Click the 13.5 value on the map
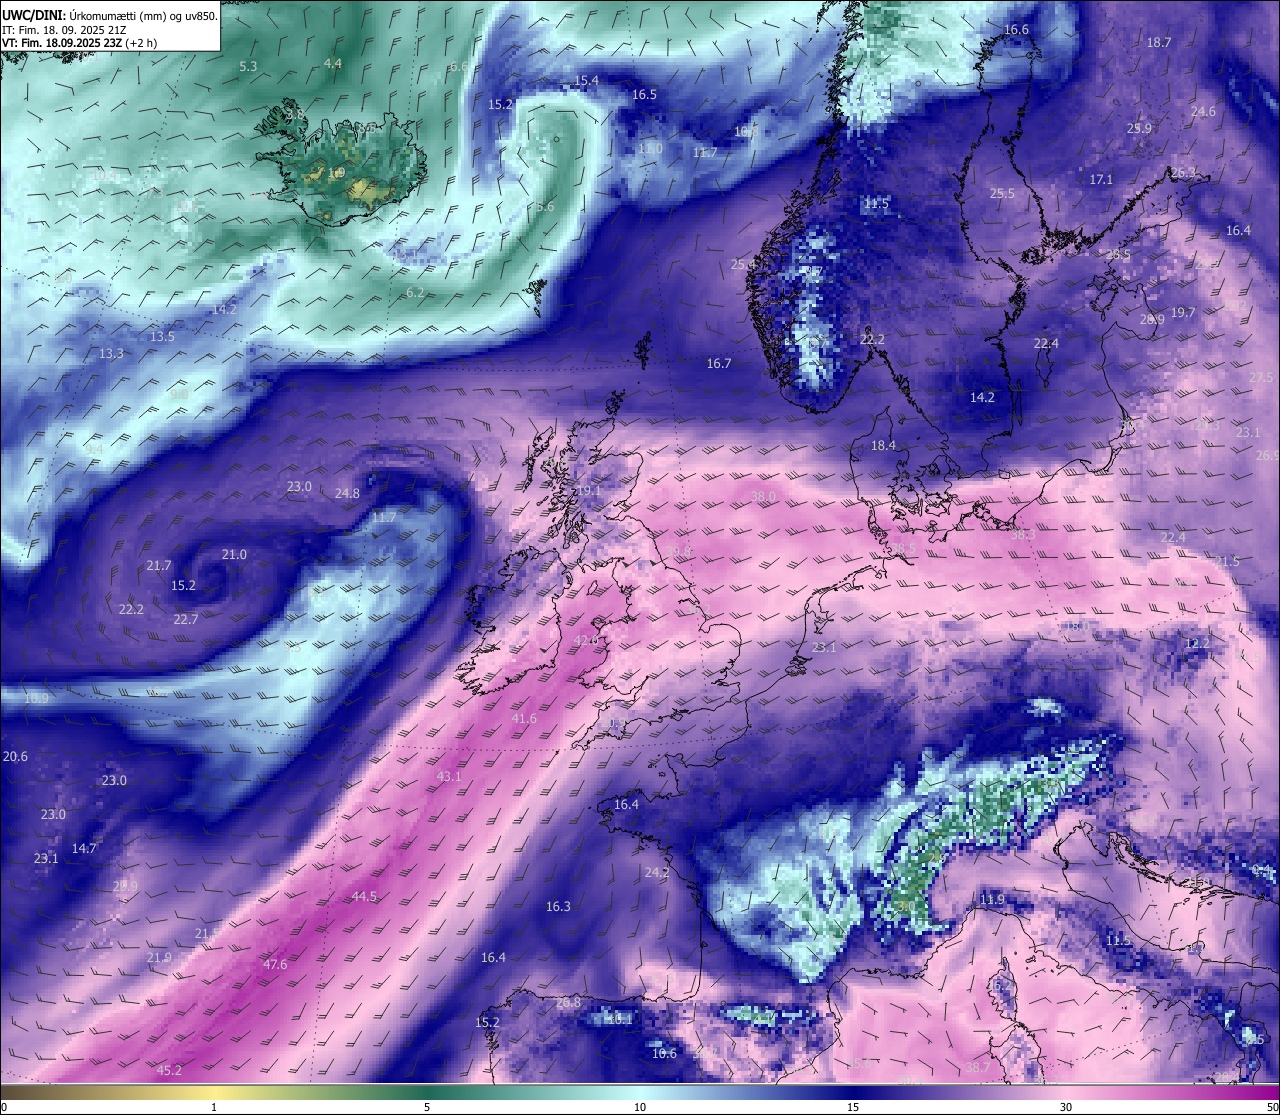The height and width of the screenshot is (1115, 1280). (162, 336)
